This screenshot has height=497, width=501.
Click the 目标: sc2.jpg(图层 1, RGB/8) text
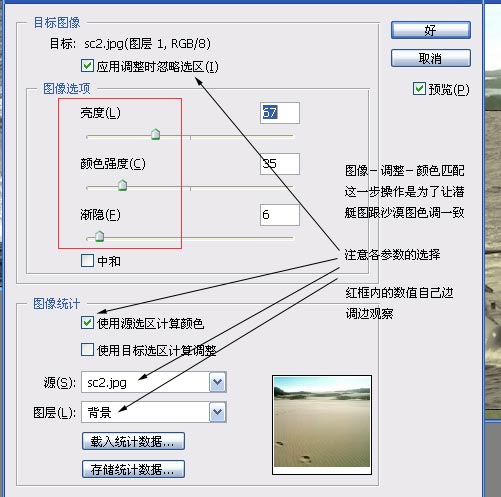[130, 44]
